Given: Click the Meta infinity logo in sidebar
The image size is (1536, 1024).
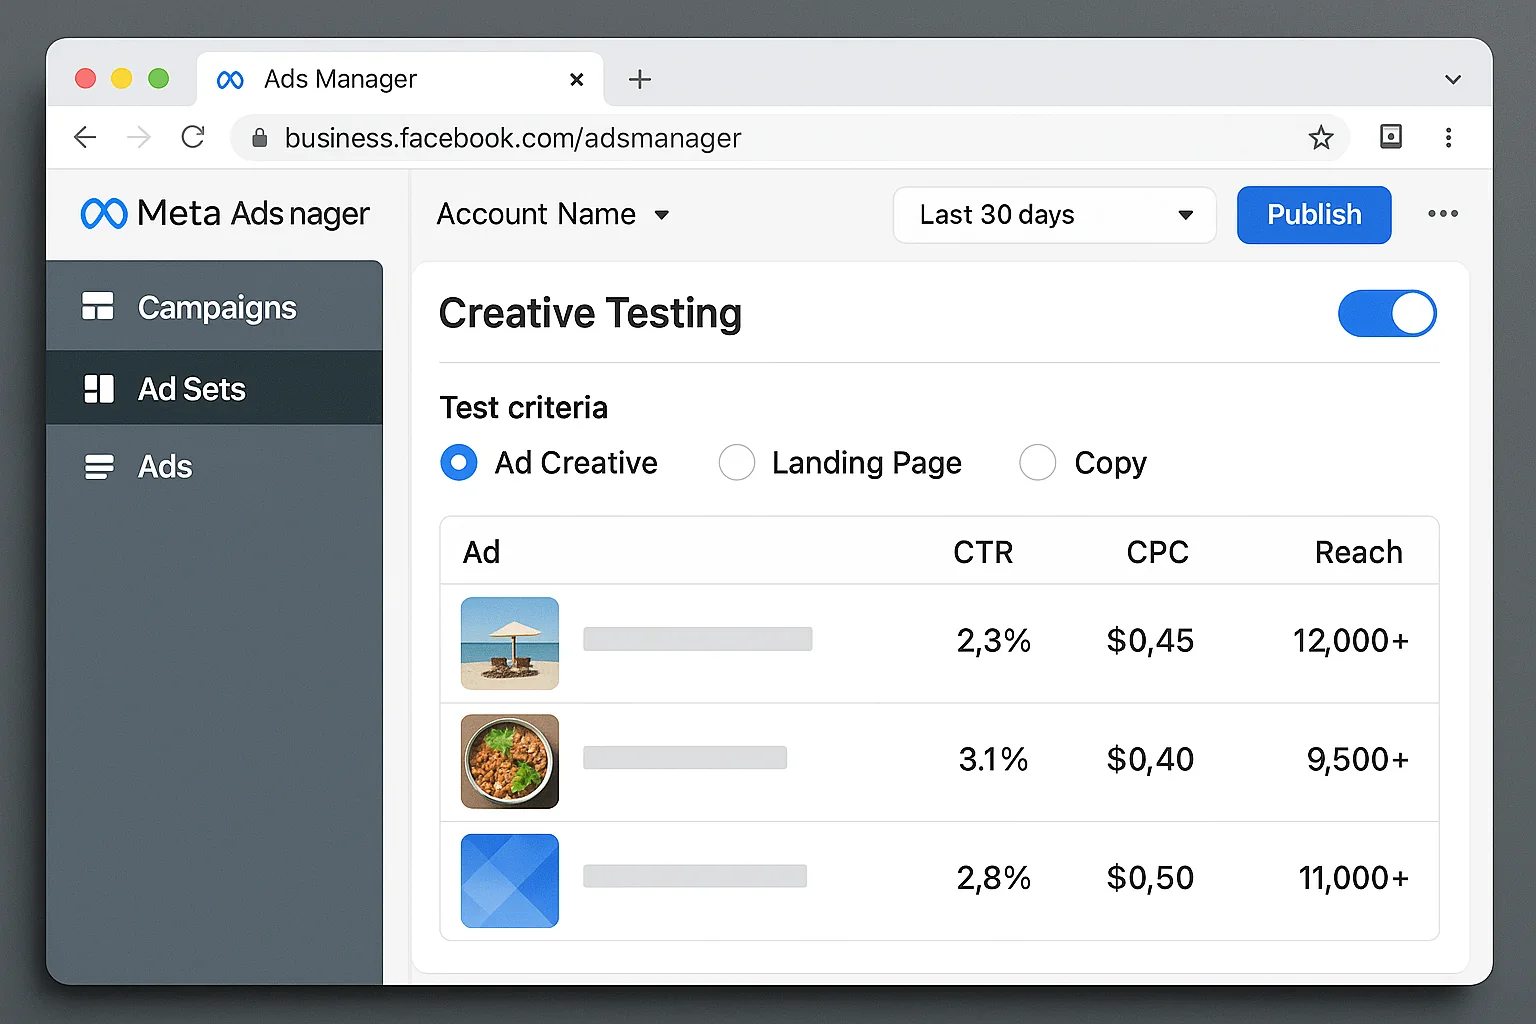Looking at the screenshot, I should [103, 213].
